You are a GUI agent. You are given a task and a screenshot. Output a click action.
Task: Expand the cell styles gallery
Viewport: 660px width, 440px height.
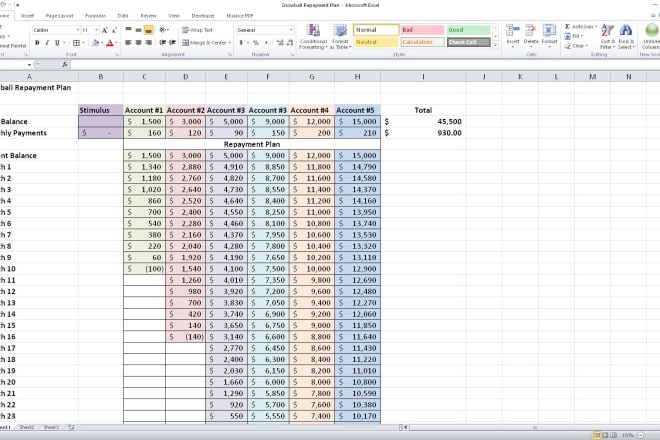495,45
